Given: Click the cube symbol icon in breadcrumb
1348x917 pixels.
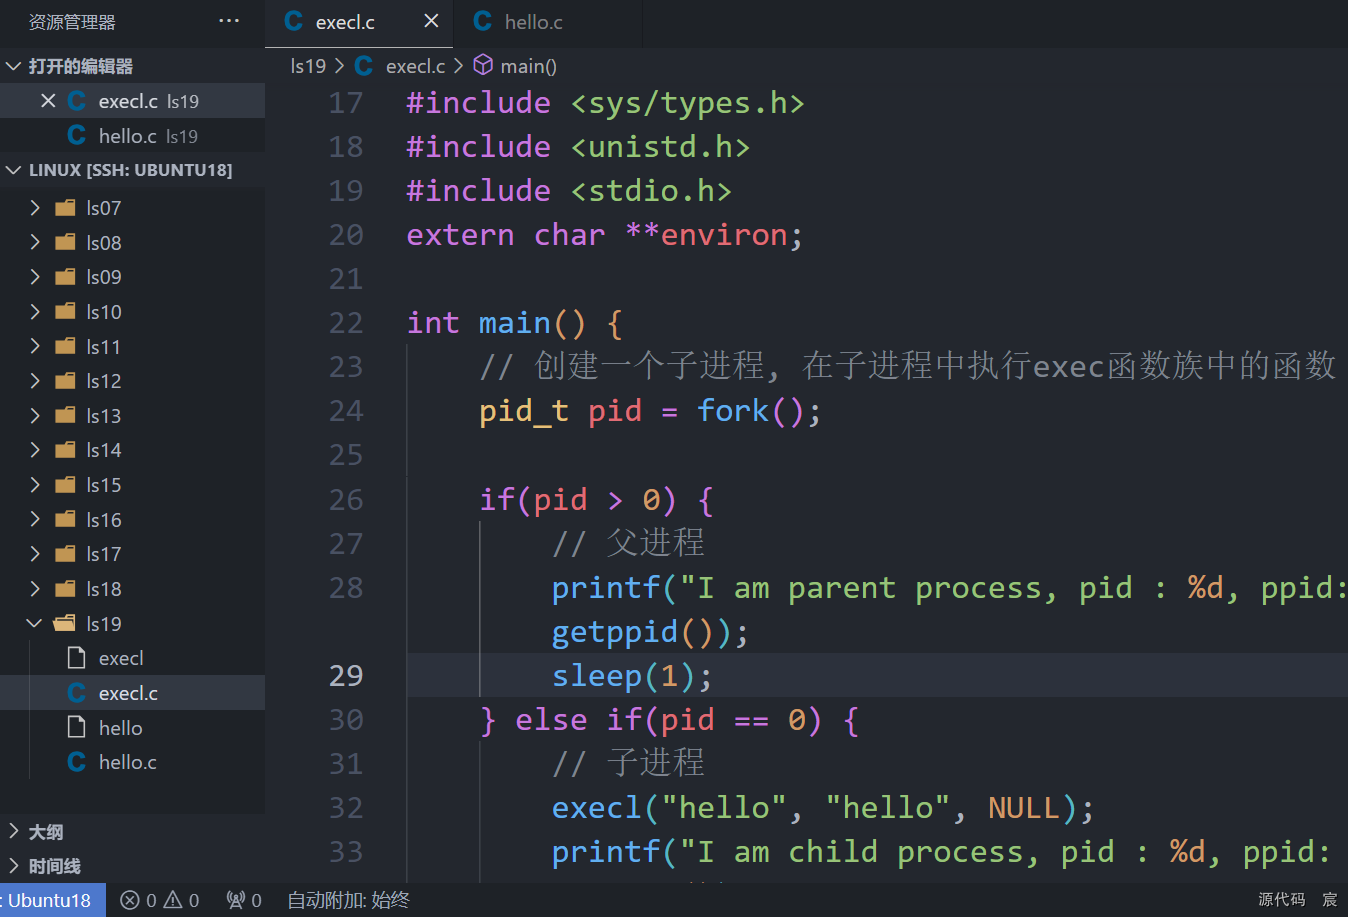Looking at the screenshot, I should [x=483, y=65].
